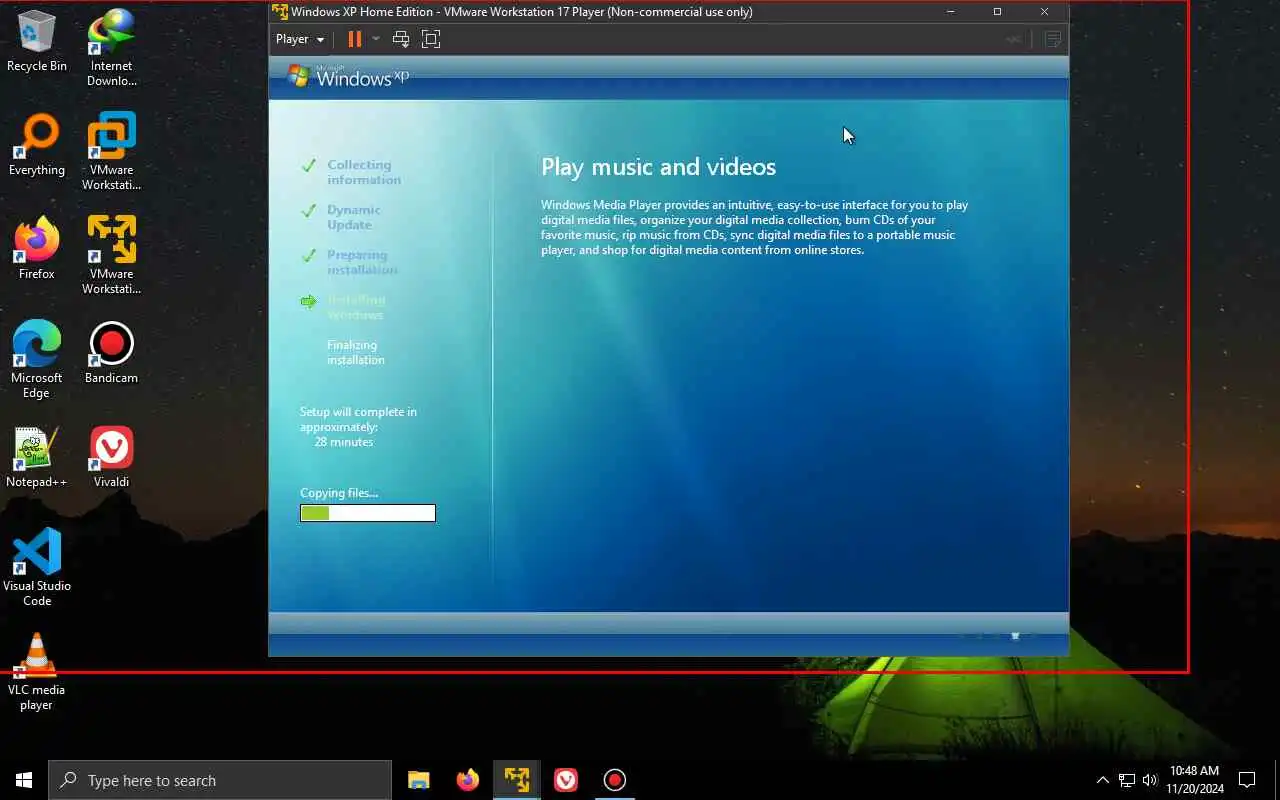Select the Microsoft Edge desktop icon
Viewport: 1280px width, 800px height.
coord(37,359)
